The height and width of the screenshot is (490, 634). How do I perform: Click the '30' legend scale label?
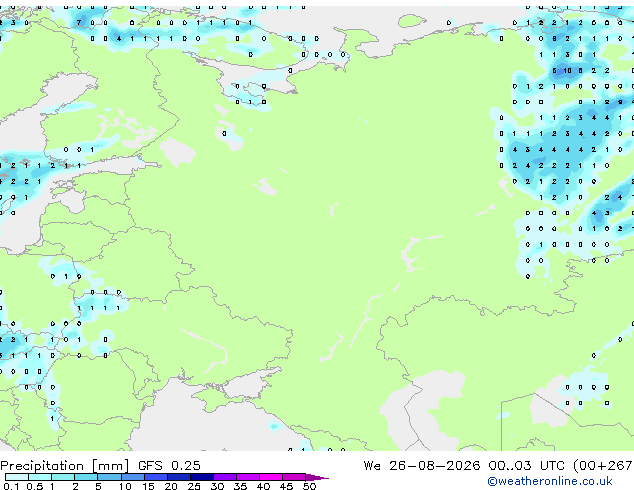click(217, 486)
